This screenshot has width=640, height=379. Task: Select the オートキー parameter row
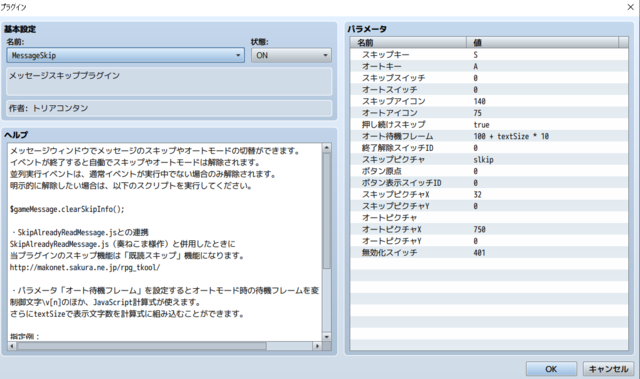click(x=489, y=66)
